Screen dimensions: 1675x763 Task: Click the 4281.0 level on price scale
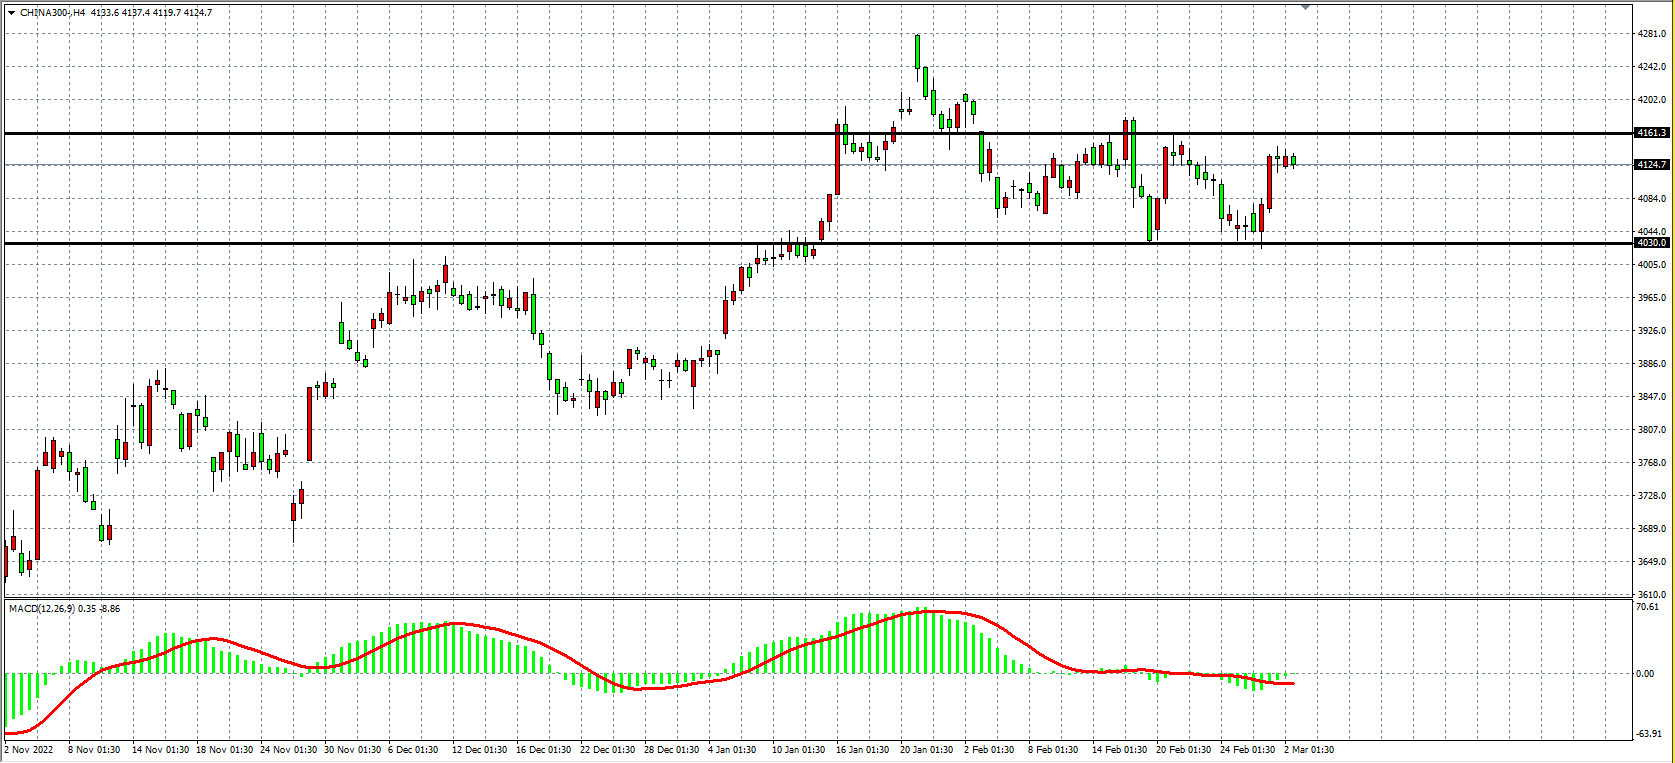pyautogui.click(x=1651, y=34)
